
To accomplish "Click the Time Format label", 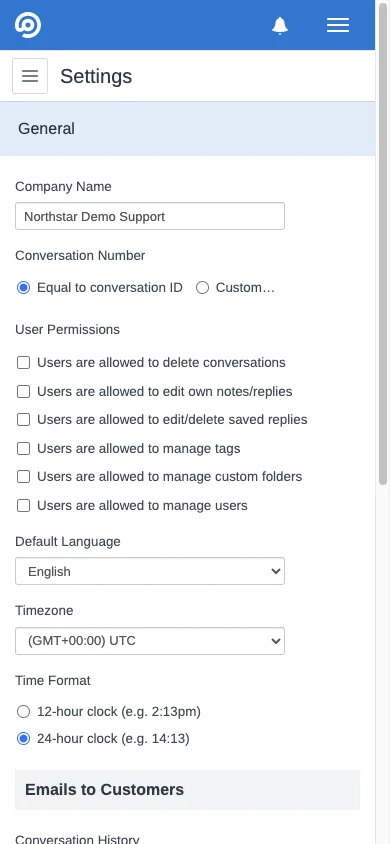I will [x=53, y=680].
